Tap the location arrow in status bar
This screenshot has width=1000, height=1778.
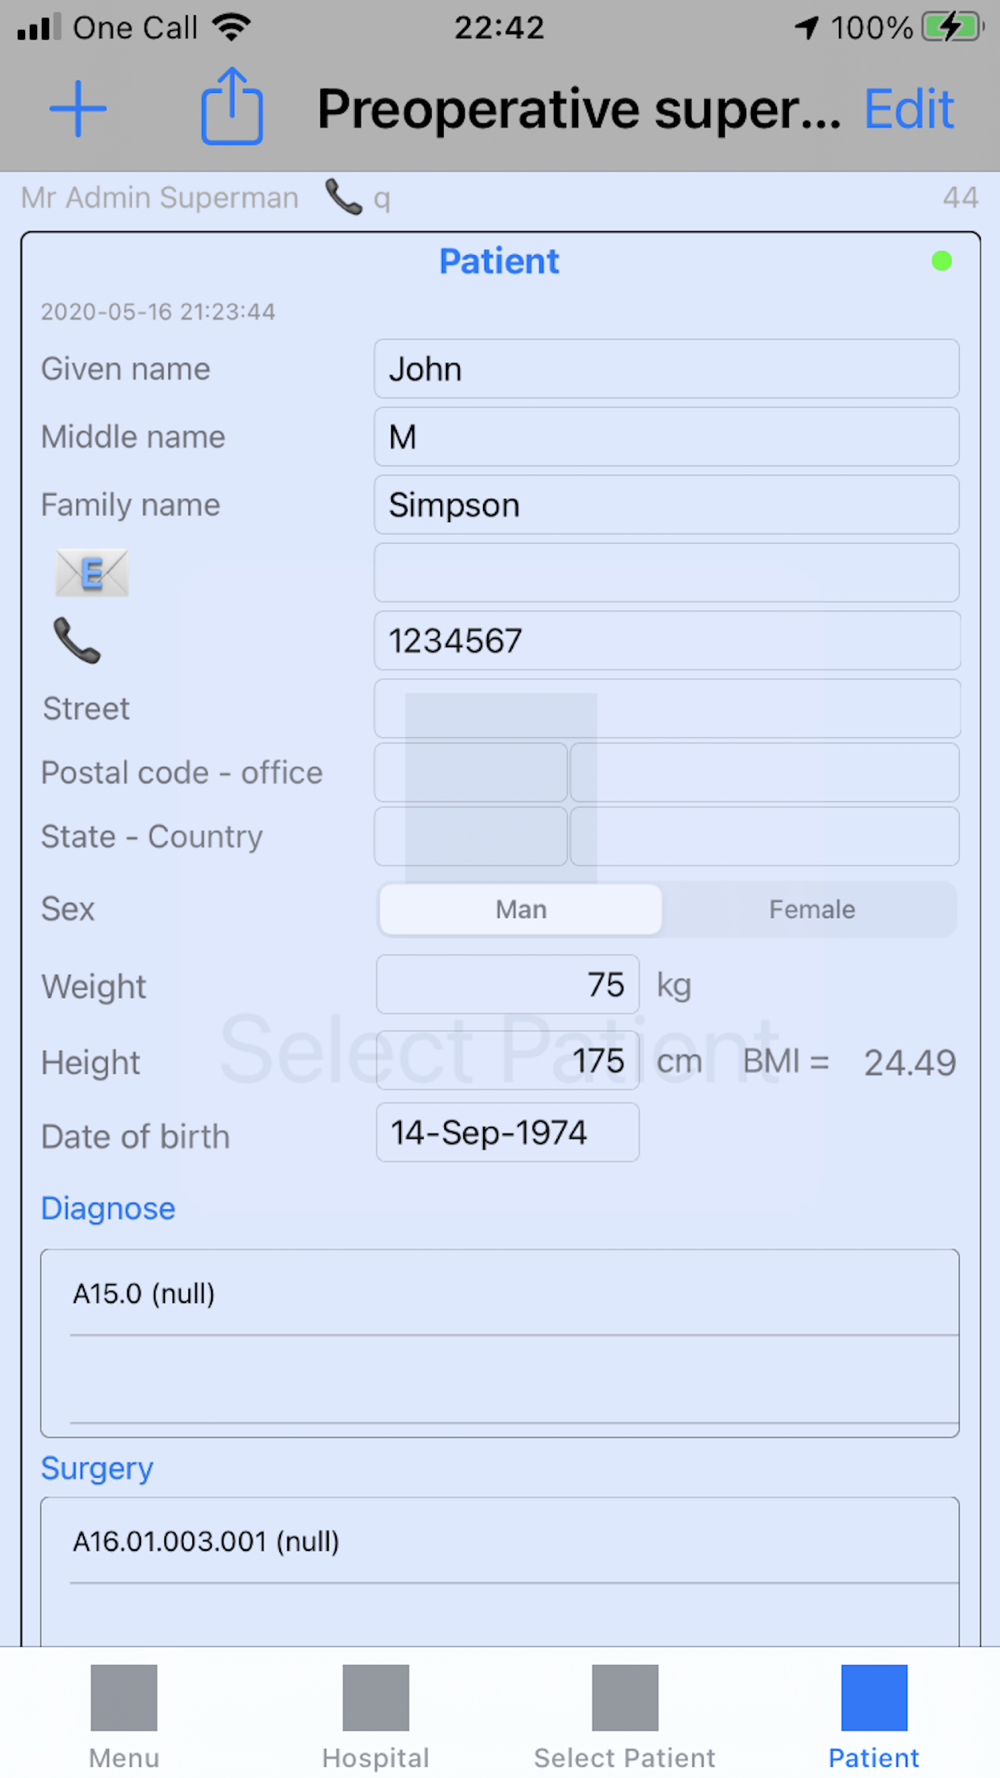pyautogui.click(x=806, y=27)
